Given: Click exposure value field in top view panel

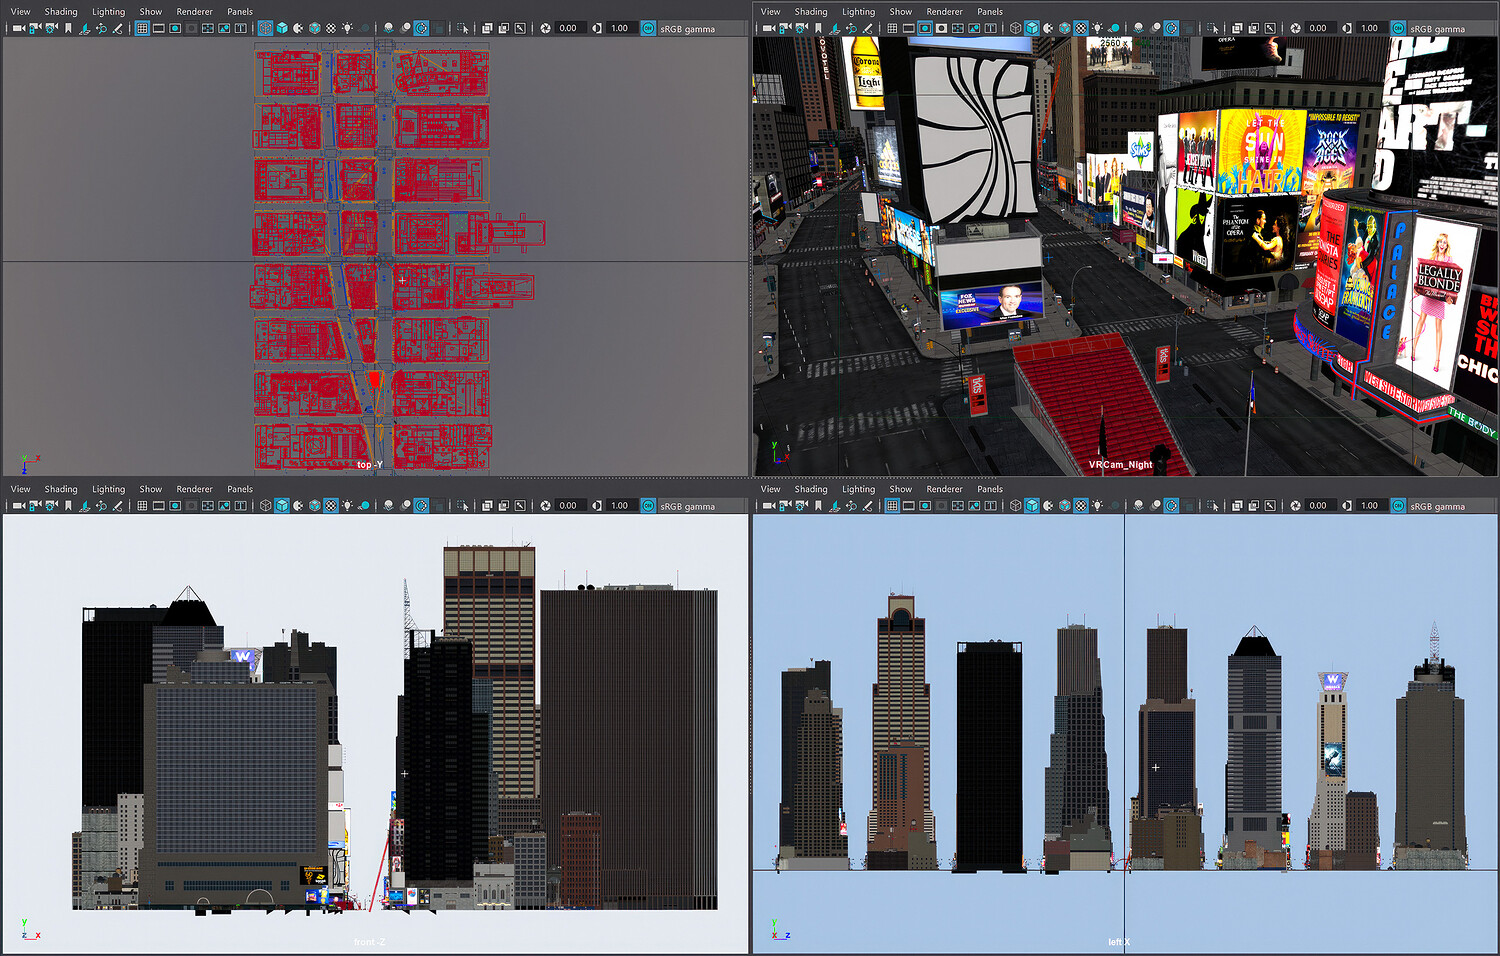Looking at the screenshot, I should pyautogui.click(x=569, y=28).
